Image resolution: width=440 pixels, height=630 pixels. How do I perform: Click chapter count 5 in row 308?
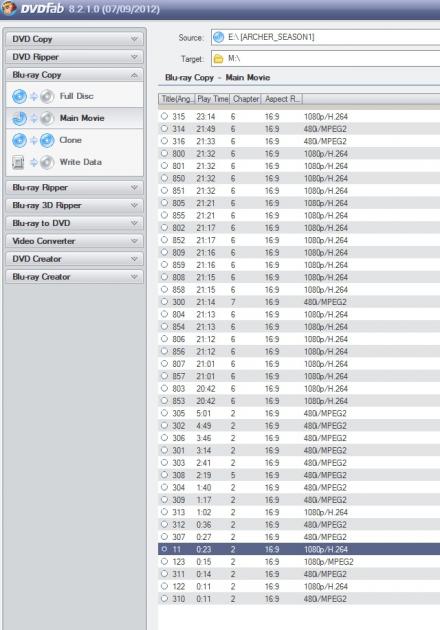coord(233,475)
